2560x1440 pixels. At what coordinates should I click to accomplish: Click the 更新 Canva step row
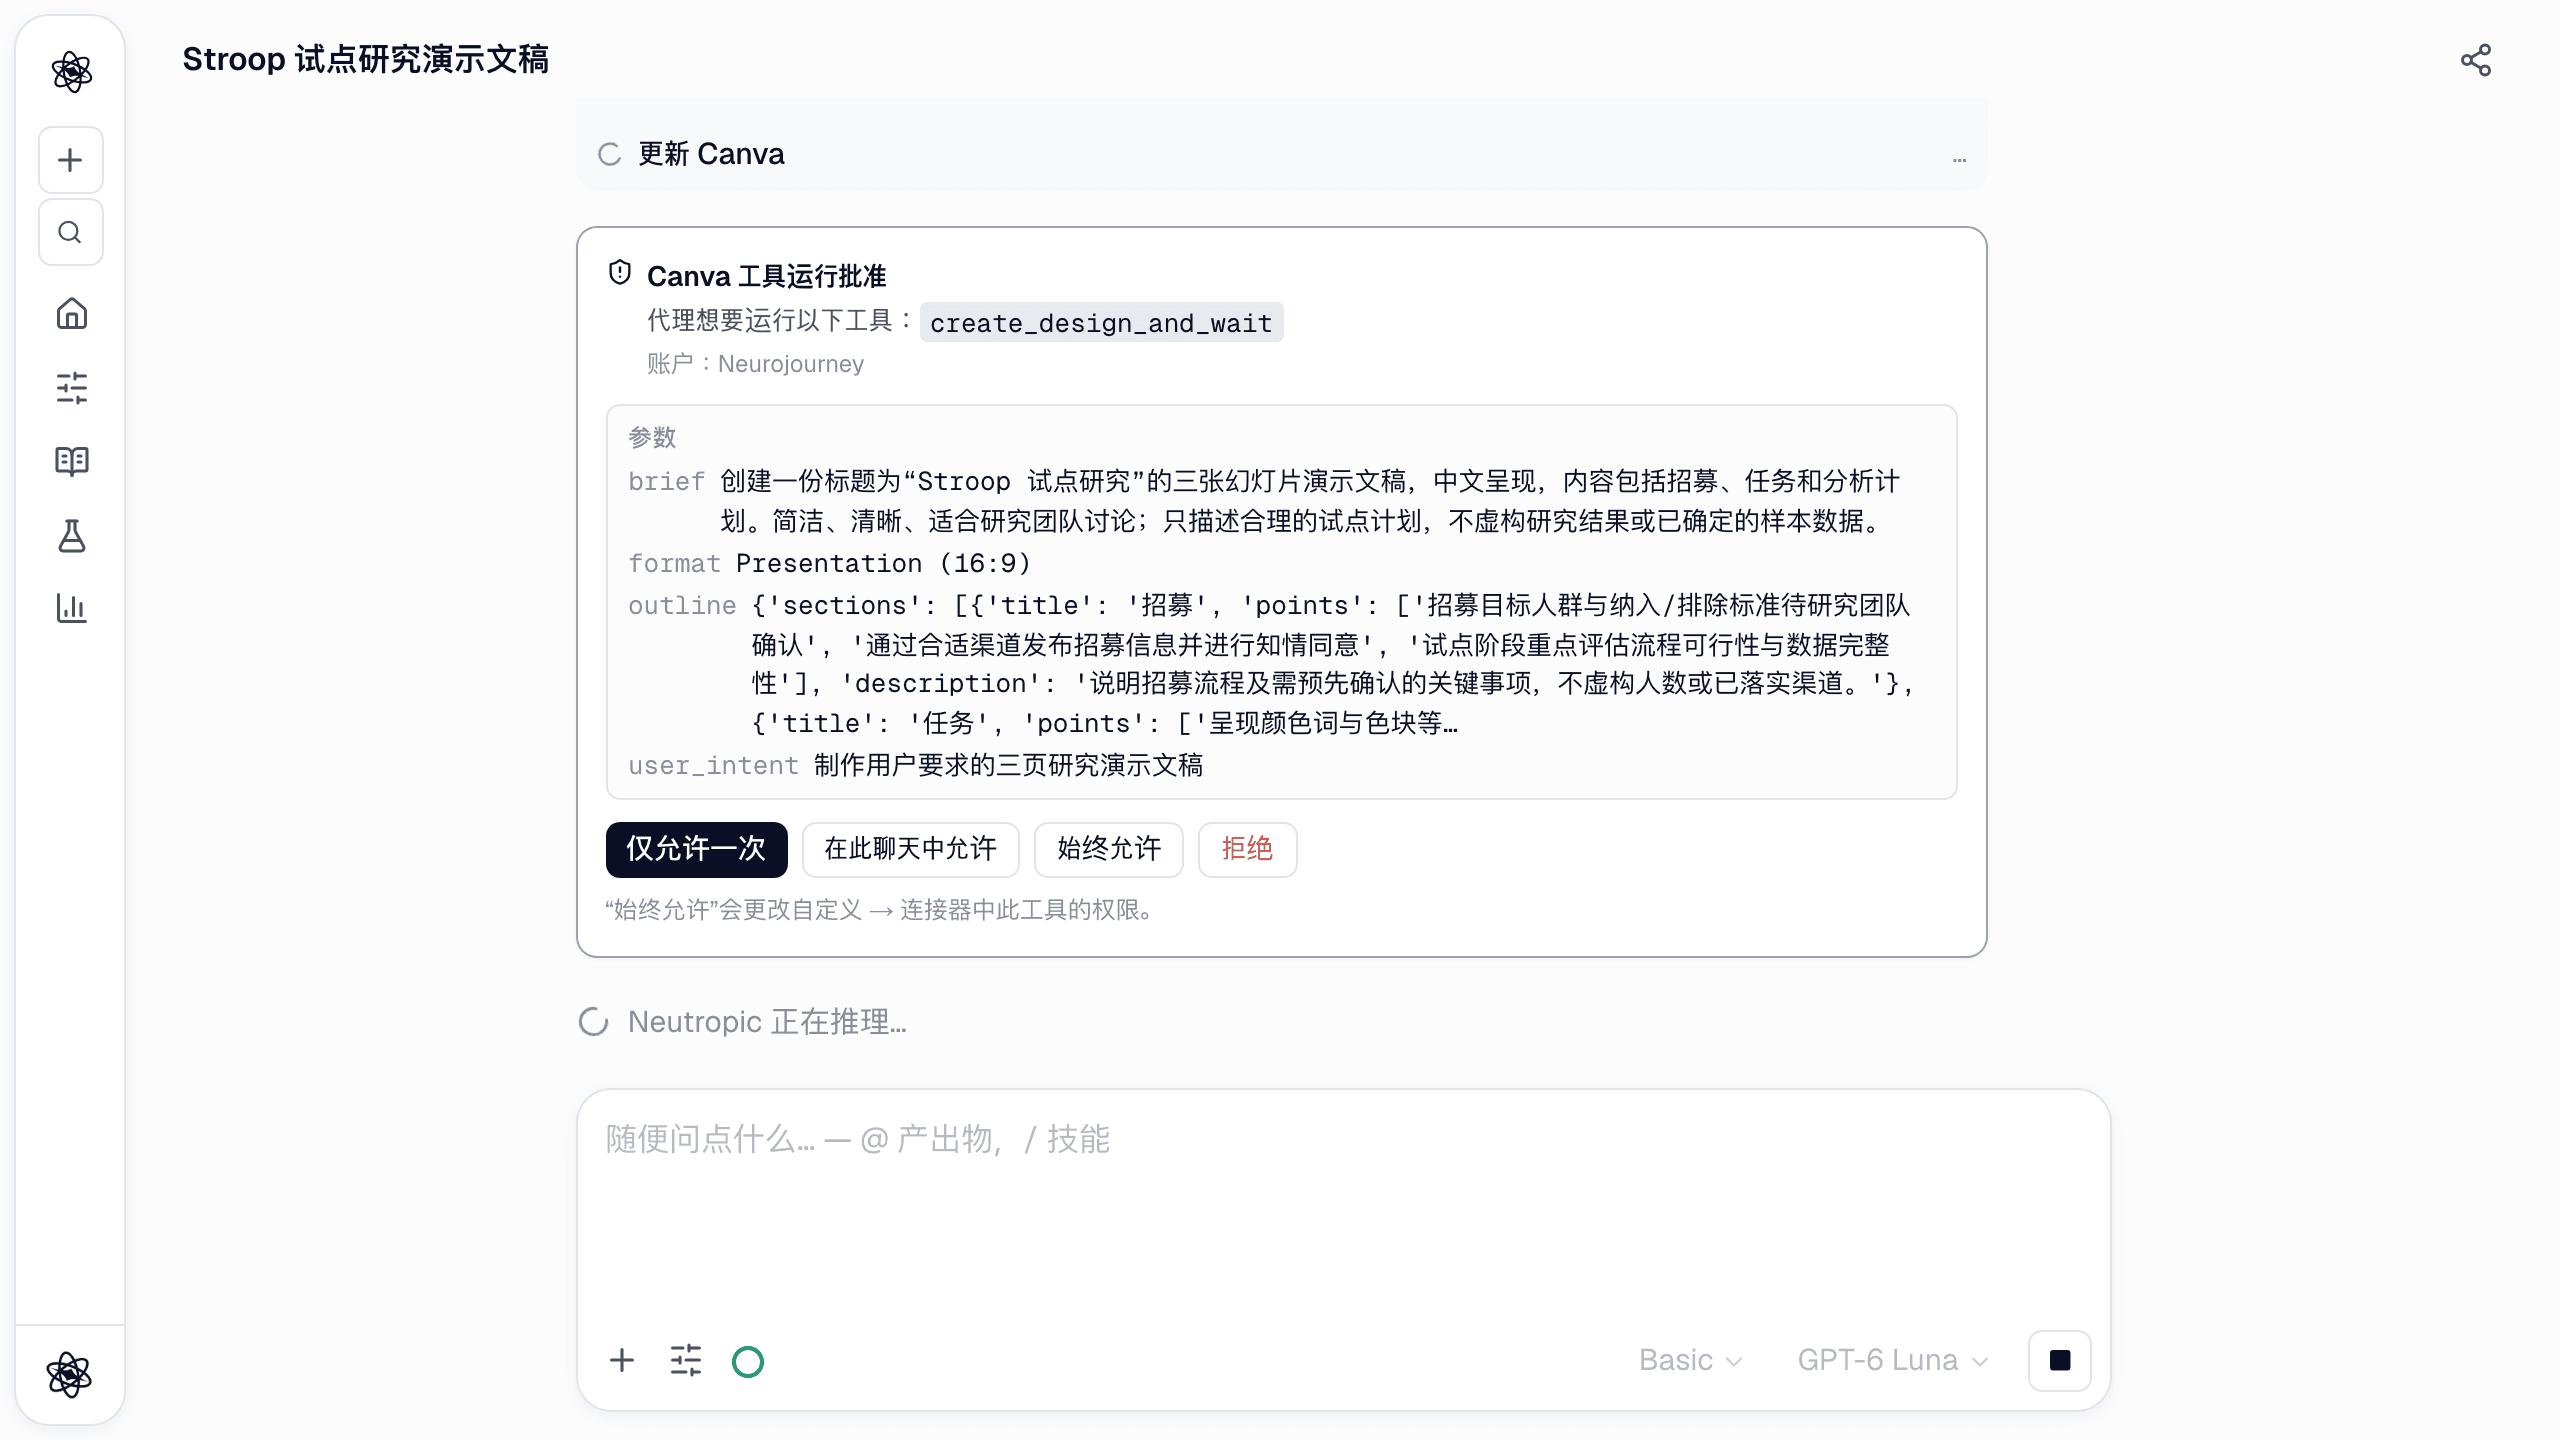1282,154
